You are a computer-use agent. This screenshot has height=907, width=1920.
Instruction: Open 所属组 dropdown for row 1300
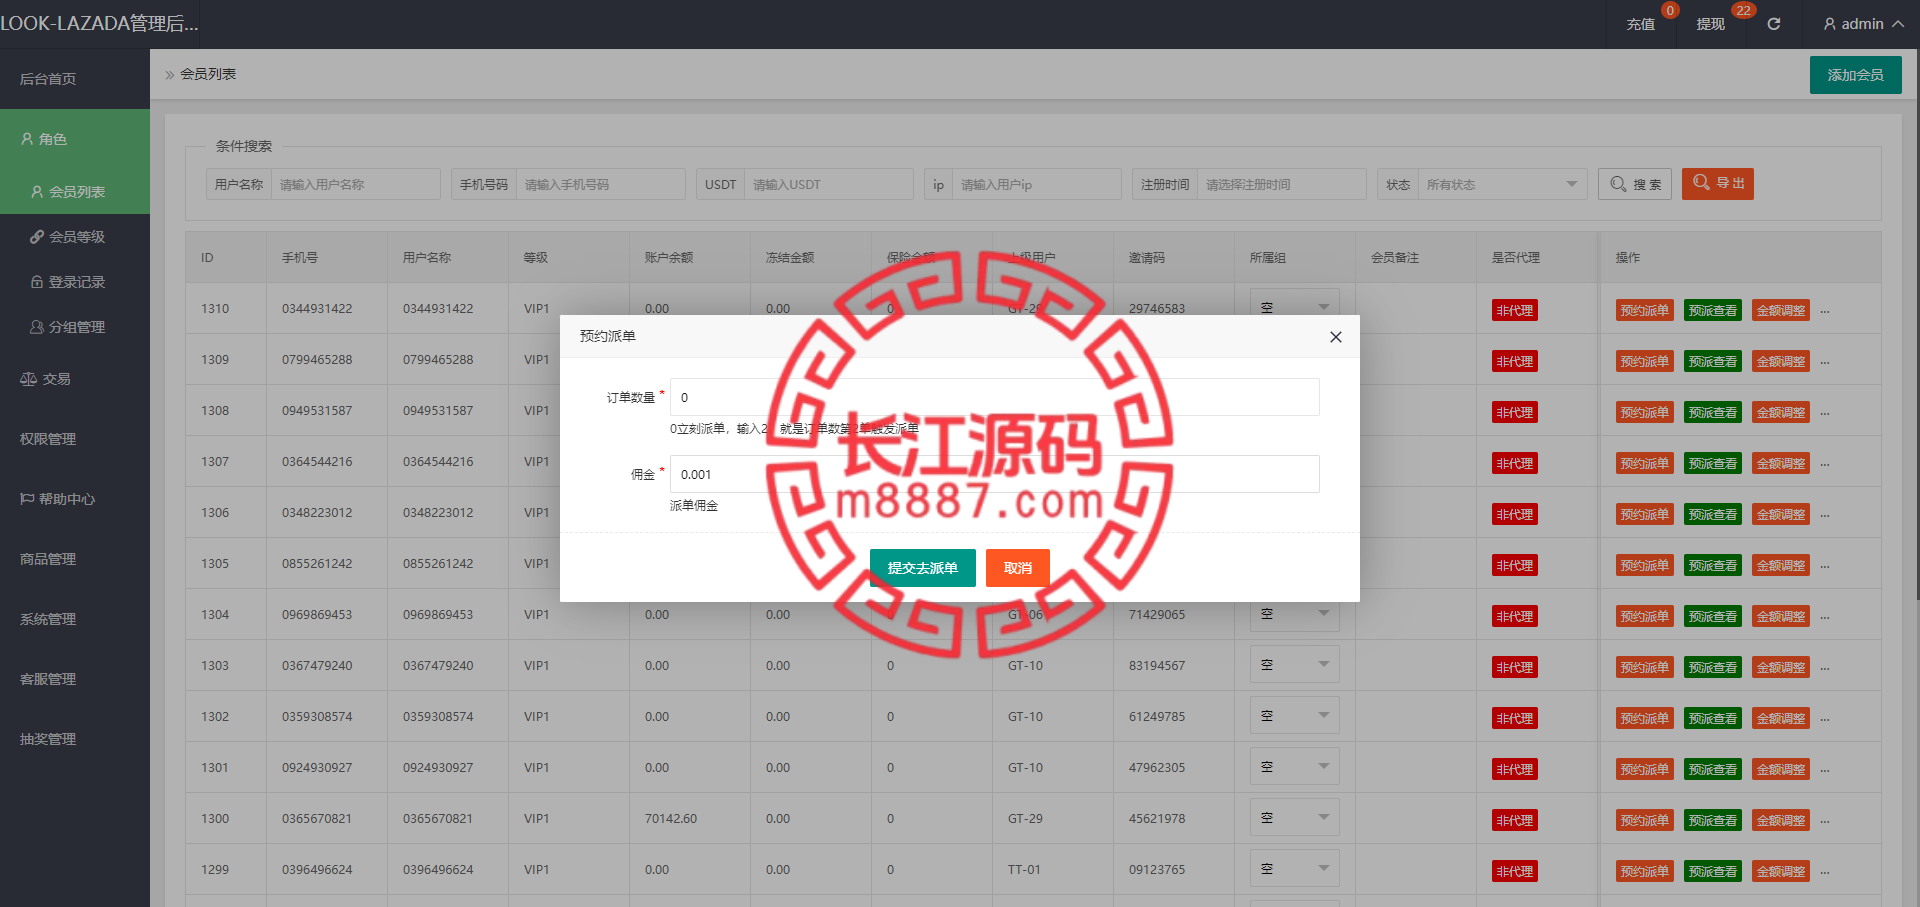[x=1294, y=818]
